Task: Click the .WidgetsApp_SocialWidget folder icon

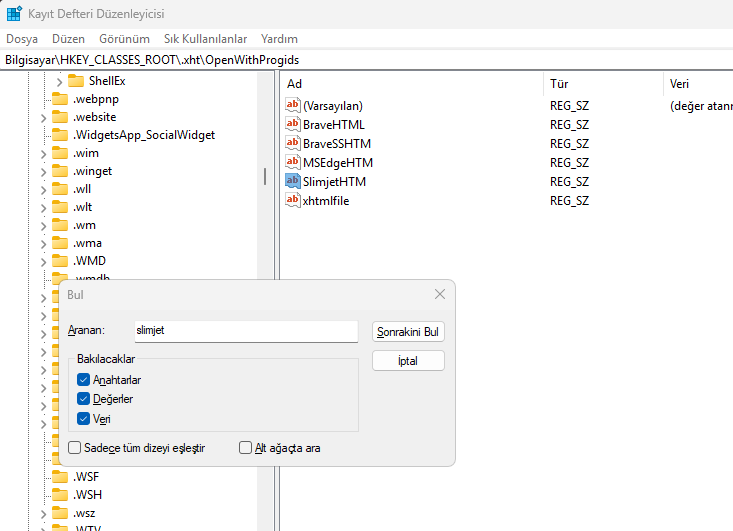Action: coord(60,135)
